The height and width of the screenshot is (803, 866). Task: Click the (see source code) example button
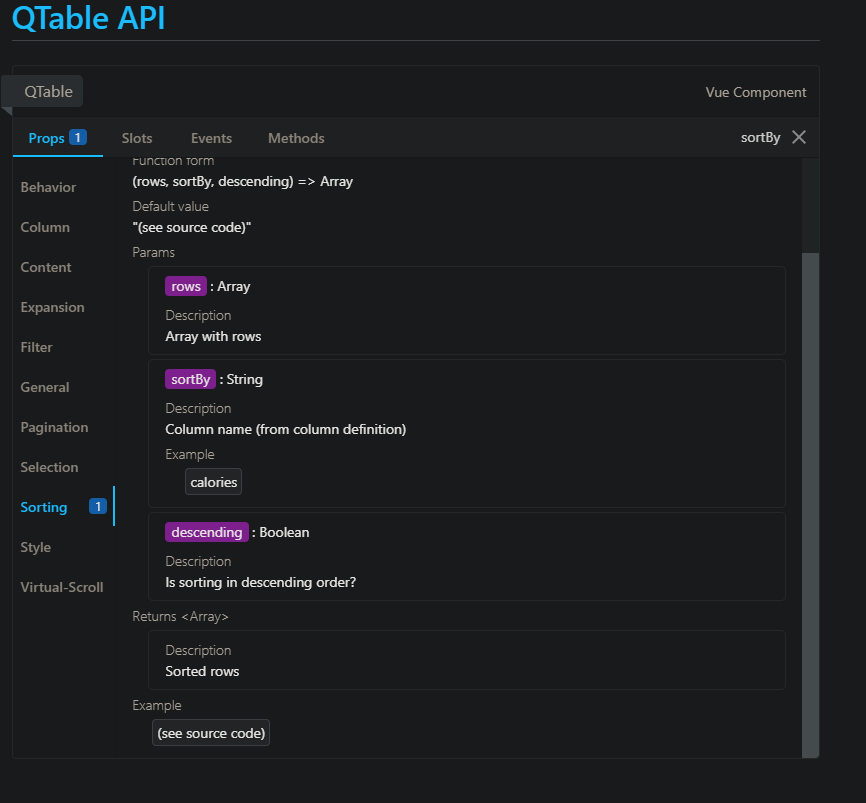[x=210, y=732]
